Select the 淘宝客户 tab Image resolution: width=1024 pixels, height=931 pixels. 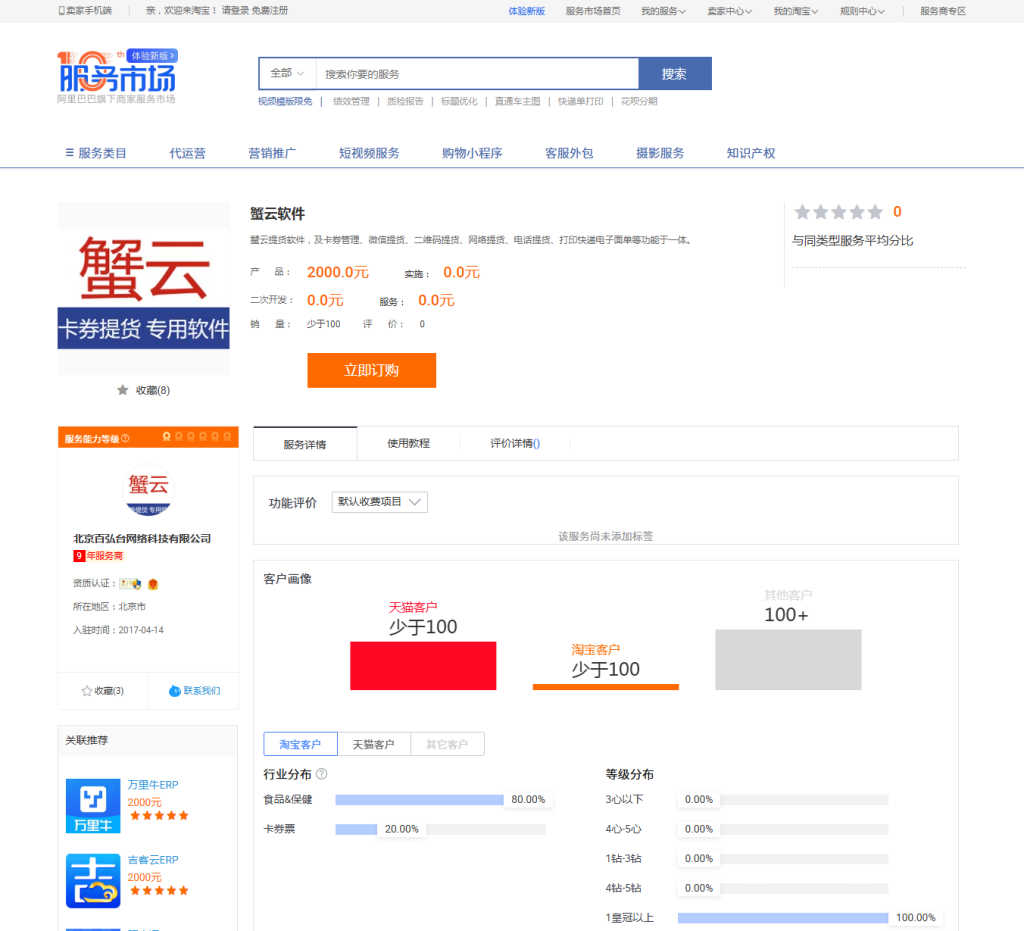click(300, 744)
